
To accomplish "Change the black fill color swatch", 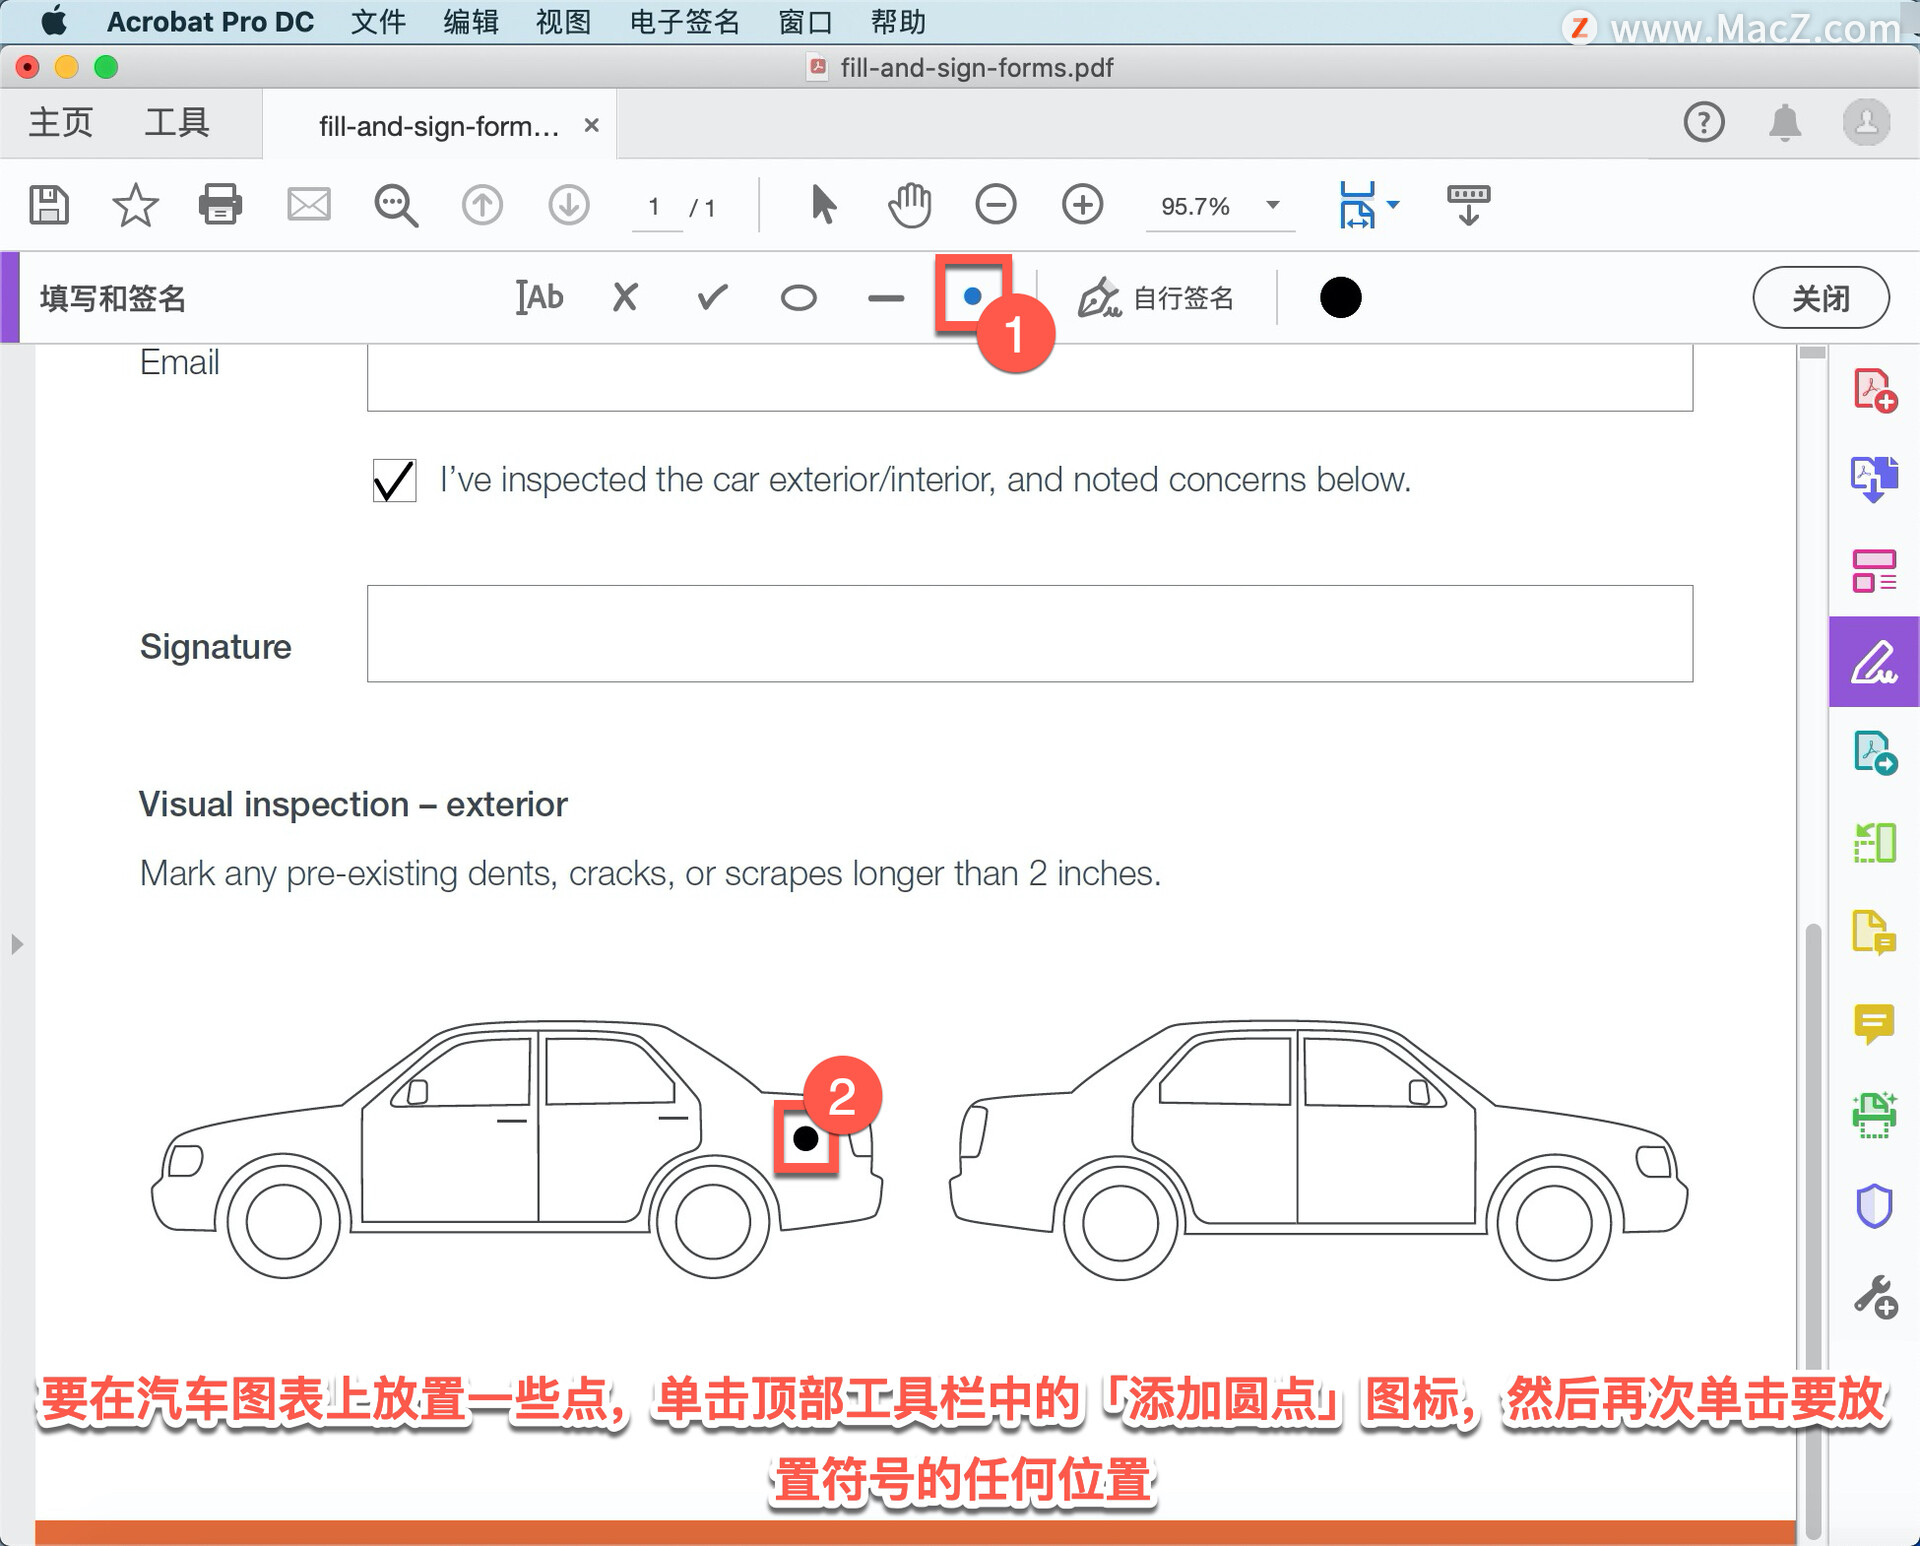I will tap(1341, 297).
